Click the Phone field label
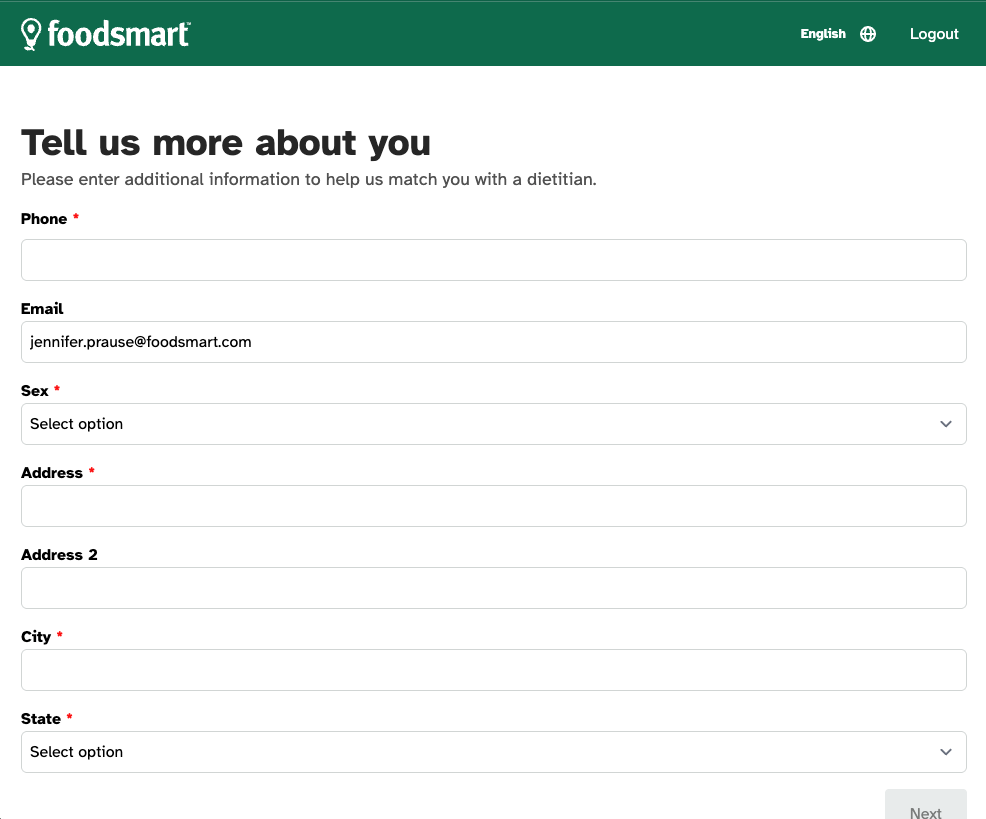The height and width of the screenshot is (819, 986). coord(44,219)
